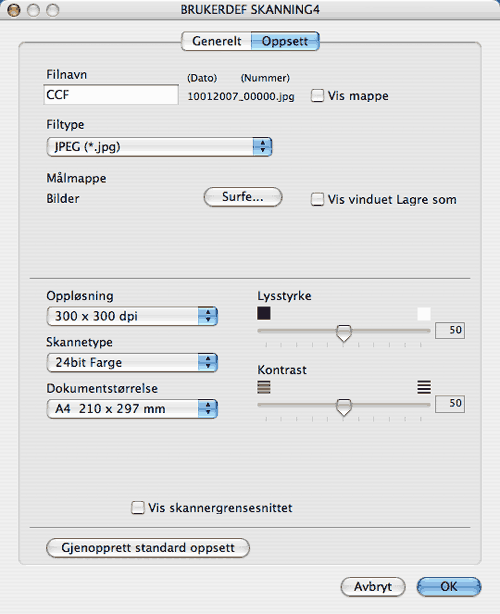This screenshot has height=614, width=500.
Task: Click the red close window button
Action: tap(14, 10)
